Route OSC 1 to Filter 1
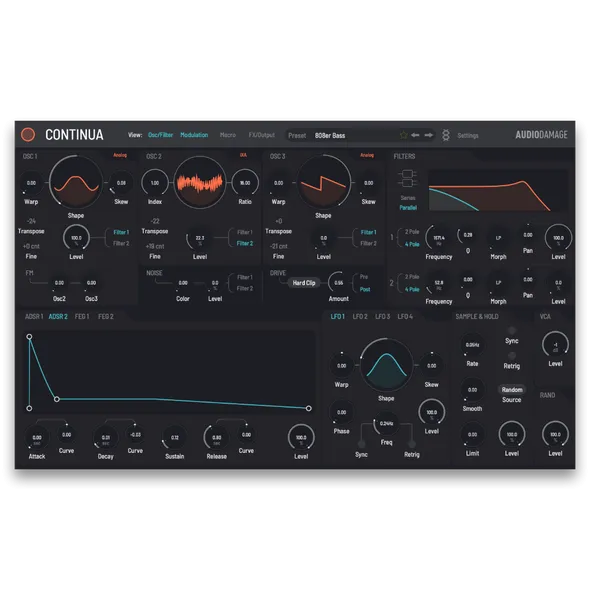590x590 pixels. coord(121,233)
